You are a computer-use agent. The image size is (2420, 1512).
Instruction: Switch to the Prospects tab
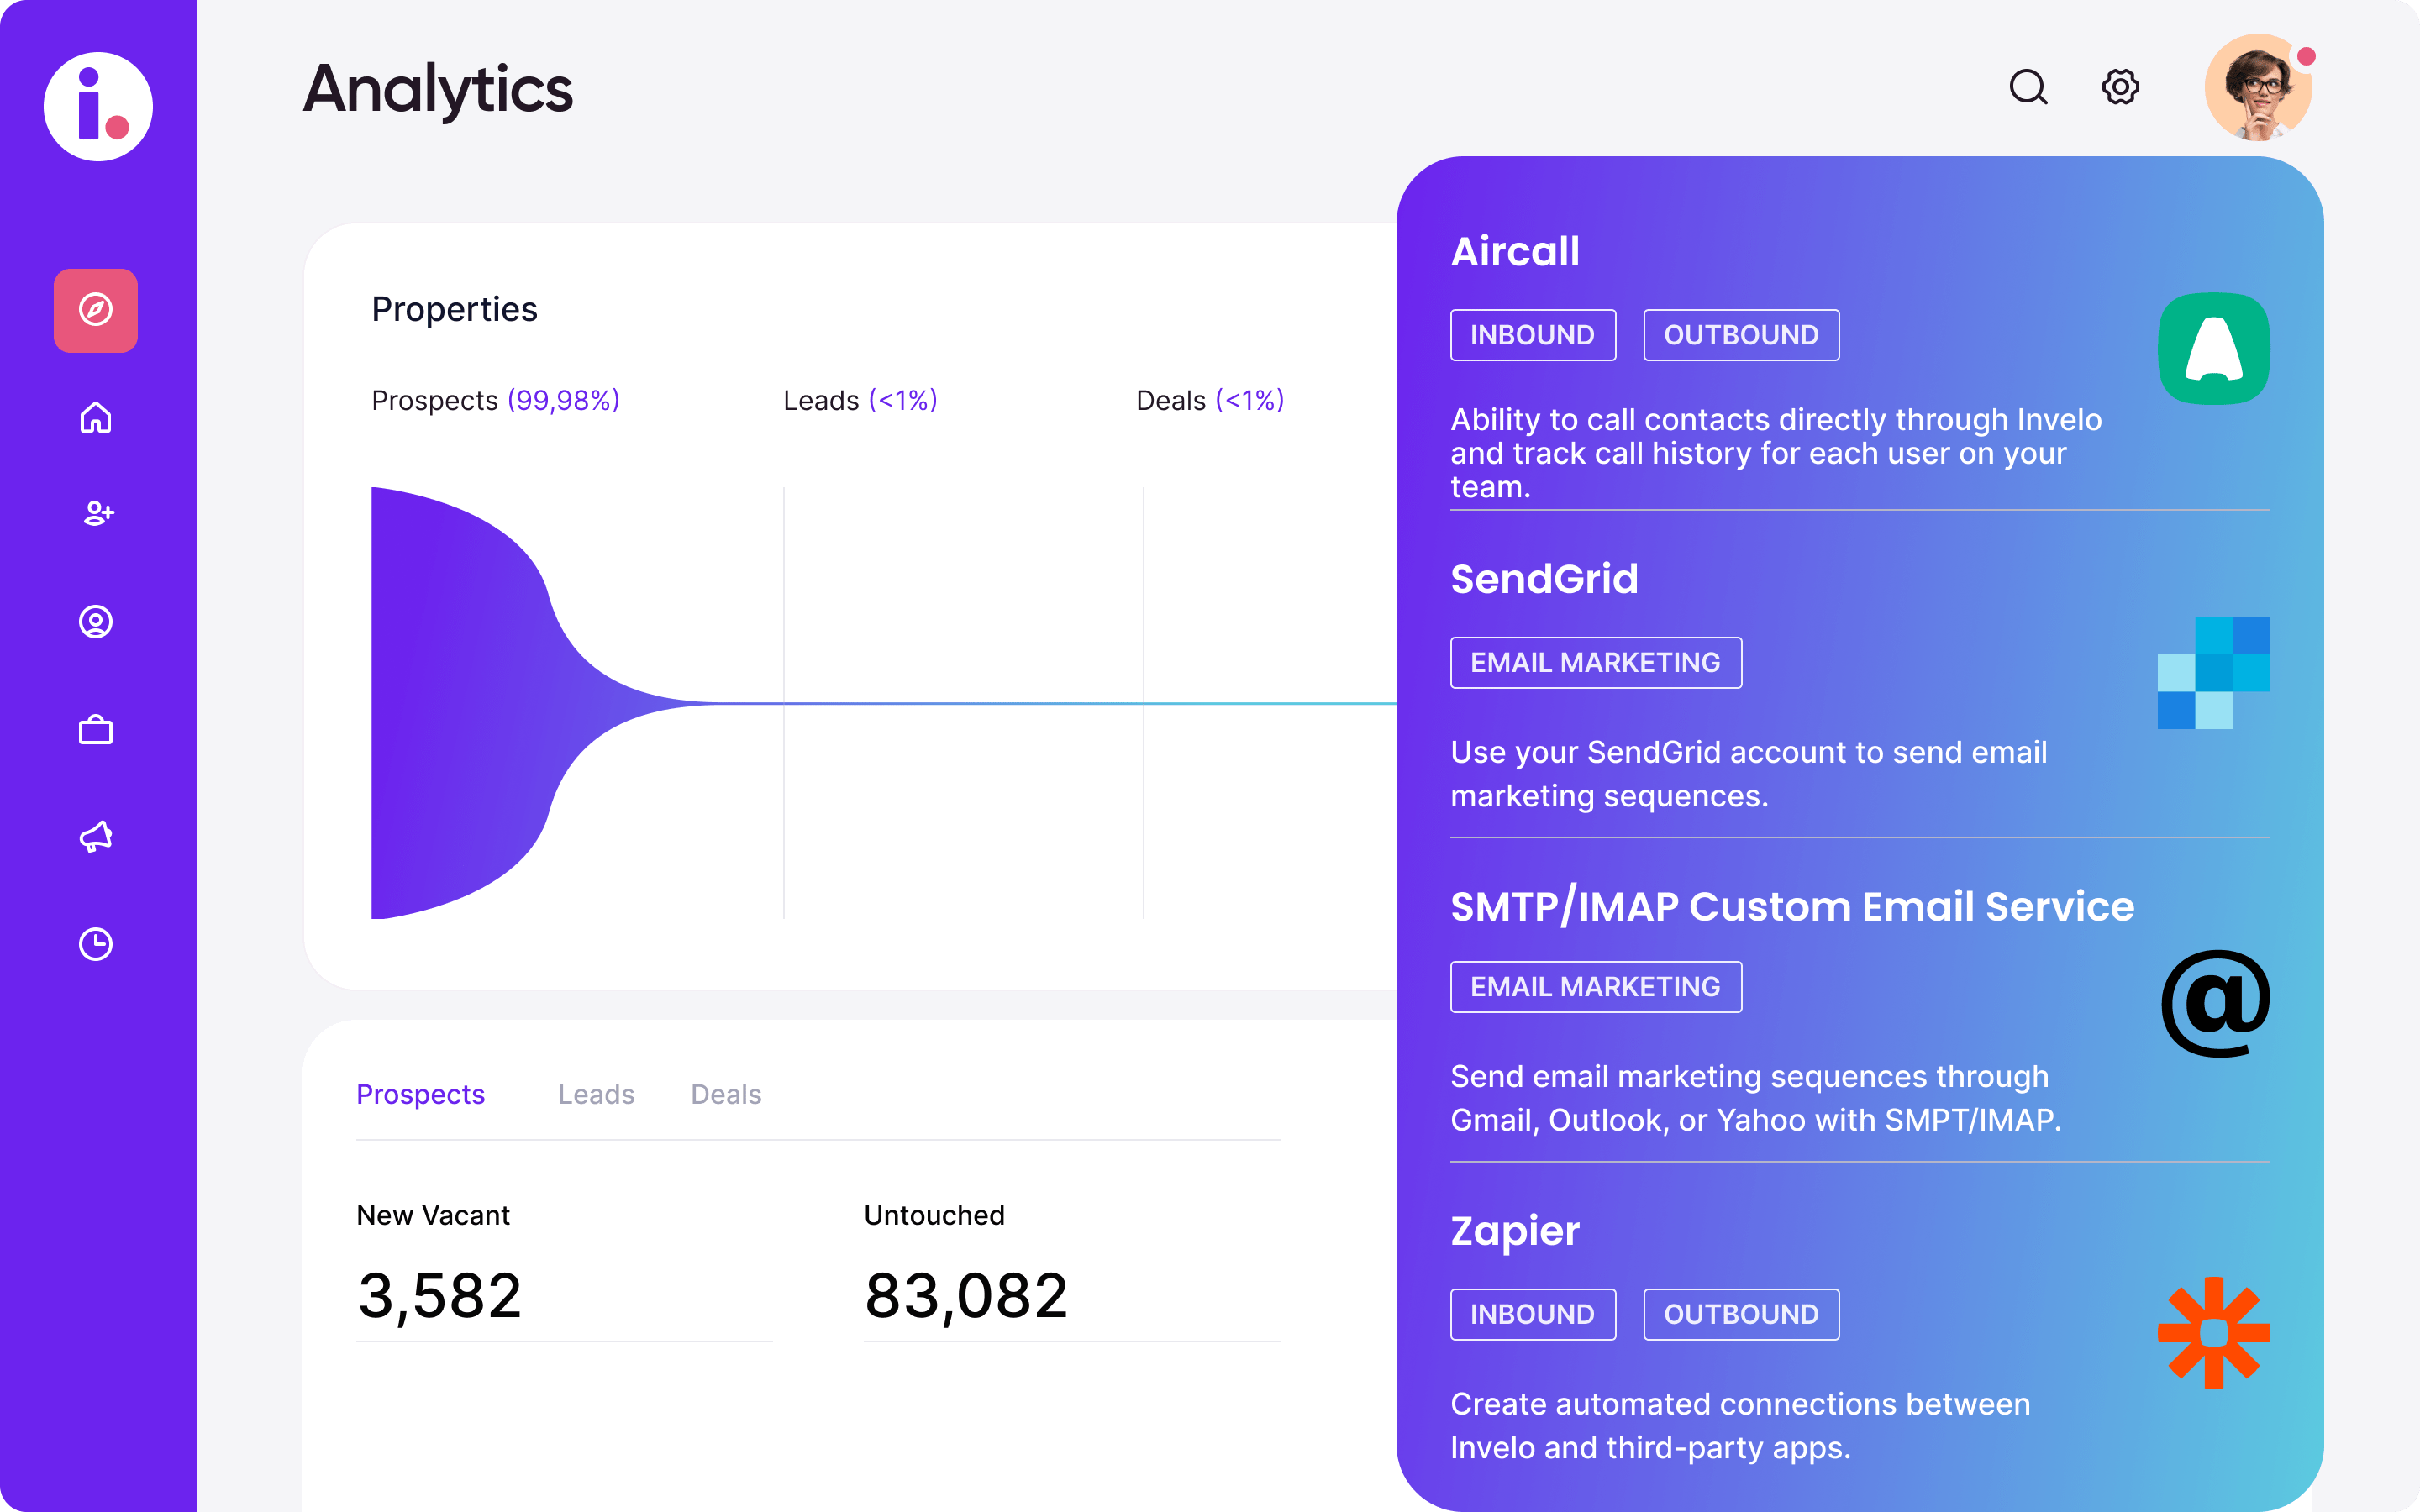(x=420, y=1094)
